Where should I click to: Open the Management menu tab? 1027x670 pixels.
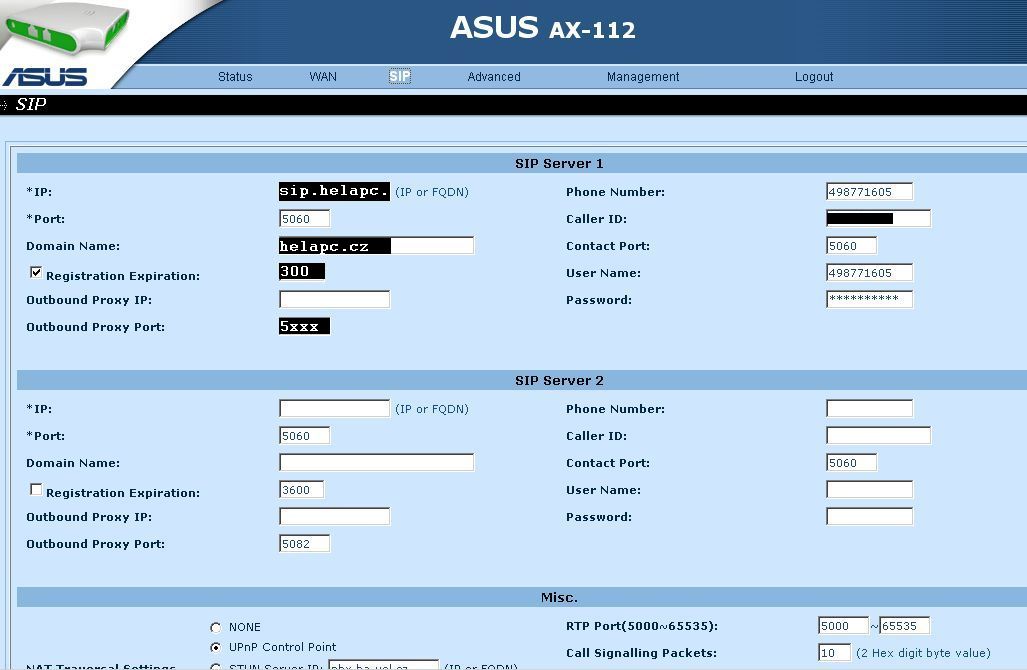pos(643,77)
